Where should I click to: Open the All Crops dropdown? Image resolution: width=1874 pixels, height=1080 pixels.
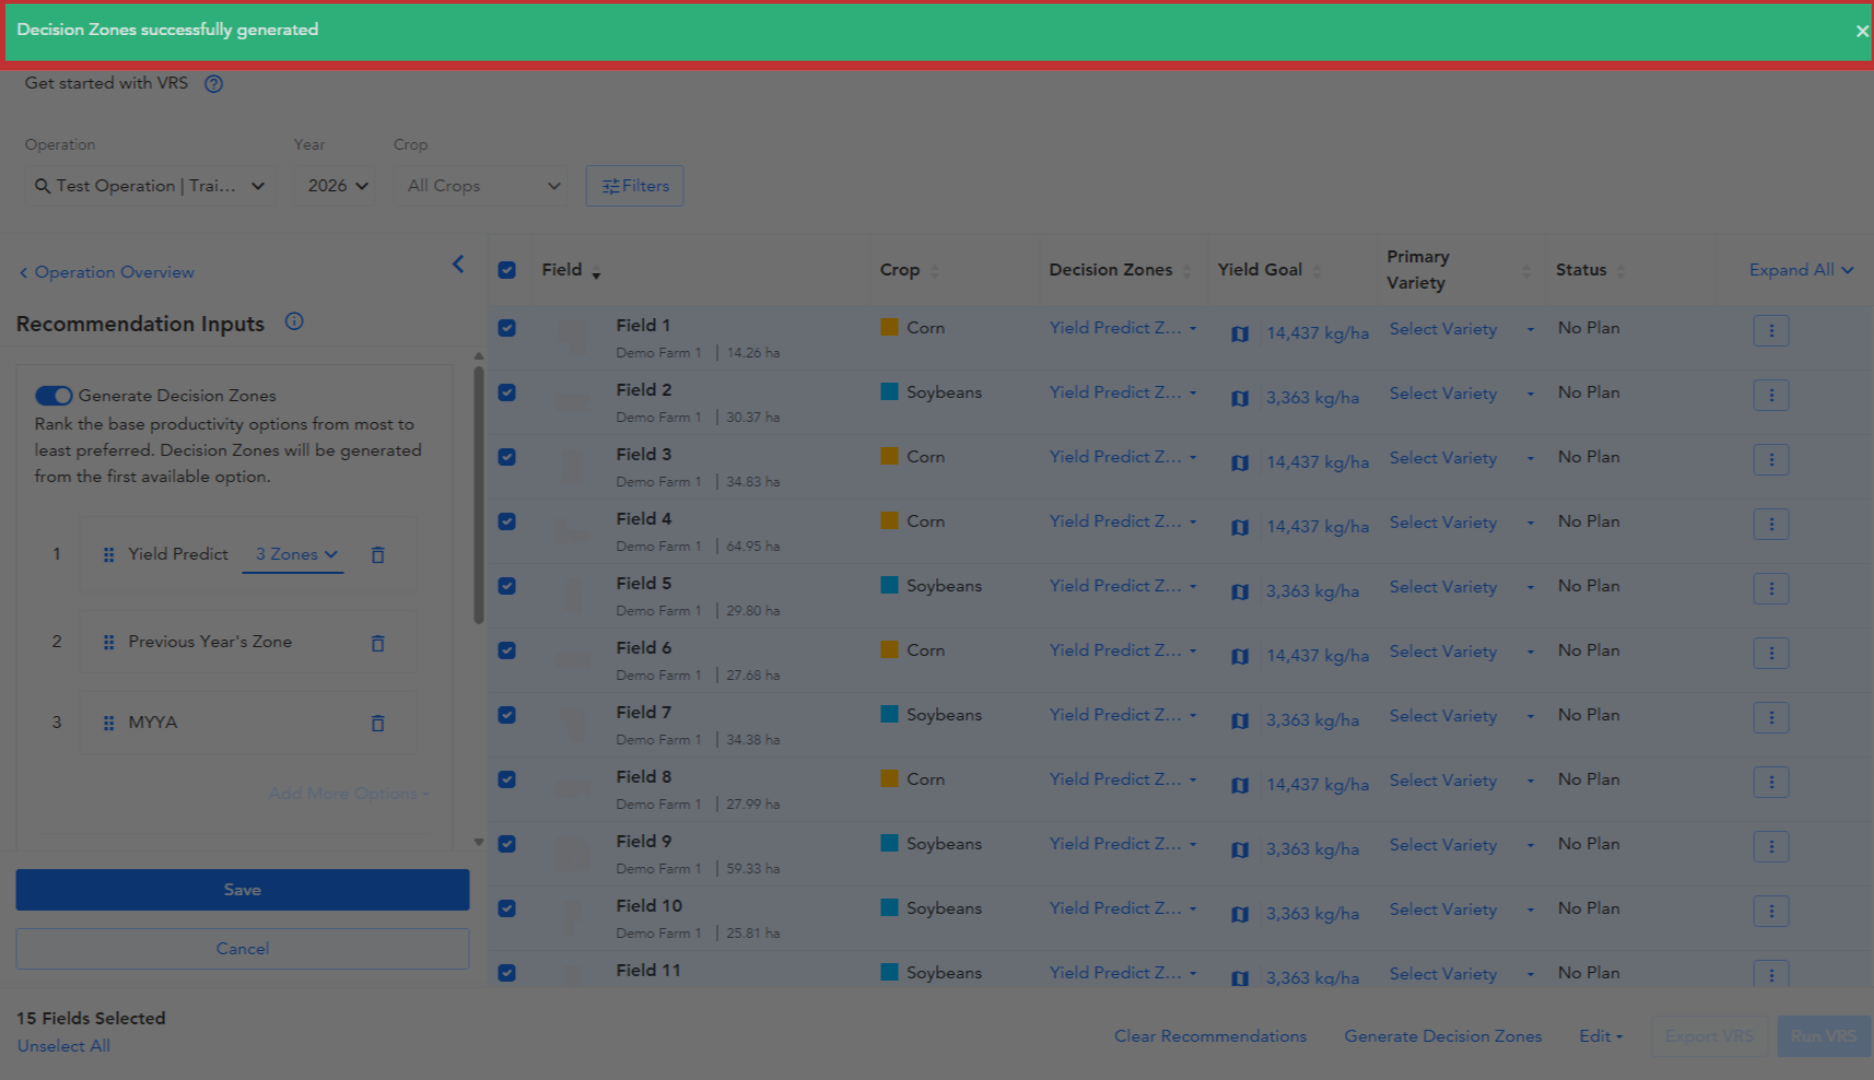tap(484, 186)
